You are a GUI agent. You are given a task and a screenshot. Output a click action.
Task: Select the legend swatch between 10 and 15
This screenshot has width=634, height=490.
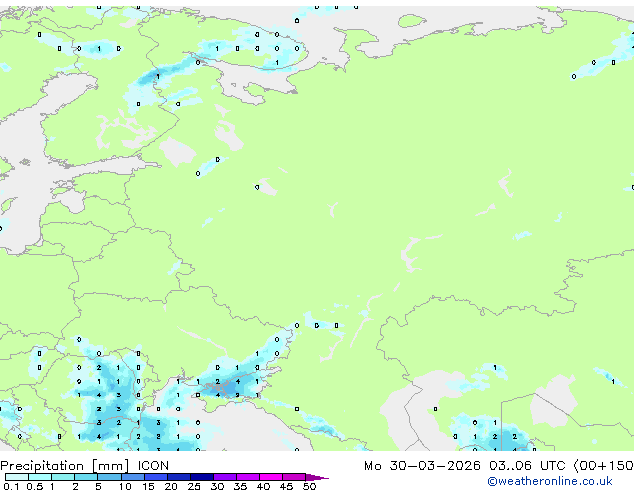point(133,477)
